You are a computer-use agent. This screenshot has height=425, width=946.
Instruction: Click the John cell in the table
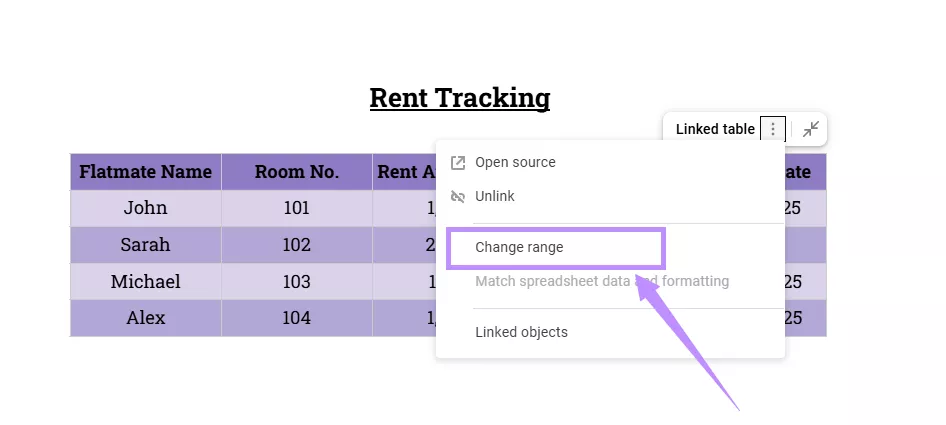[146, 208]
